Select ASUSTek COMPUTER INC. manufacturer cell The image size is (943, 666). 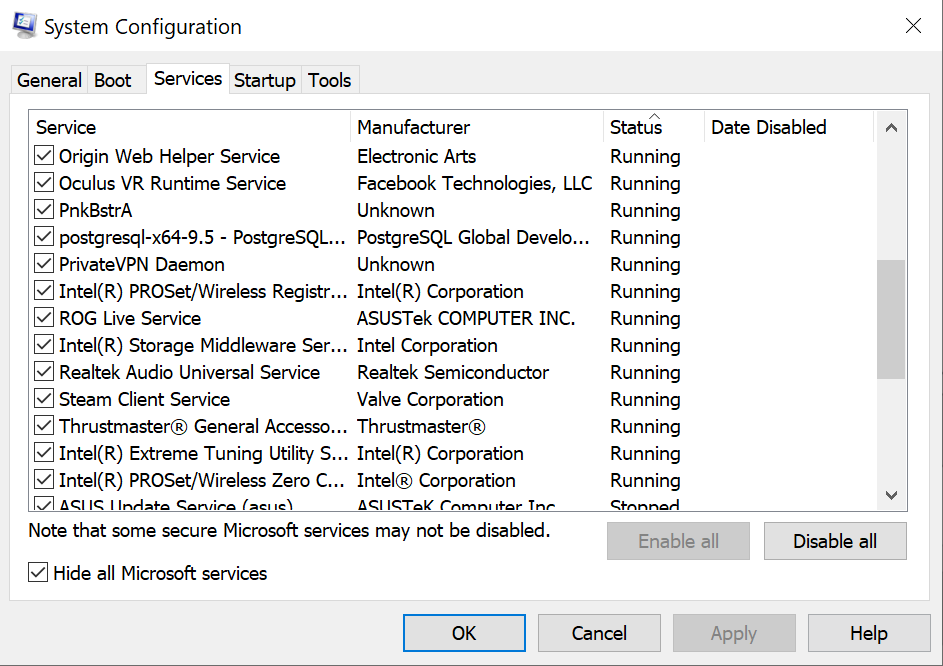point(466,318)
